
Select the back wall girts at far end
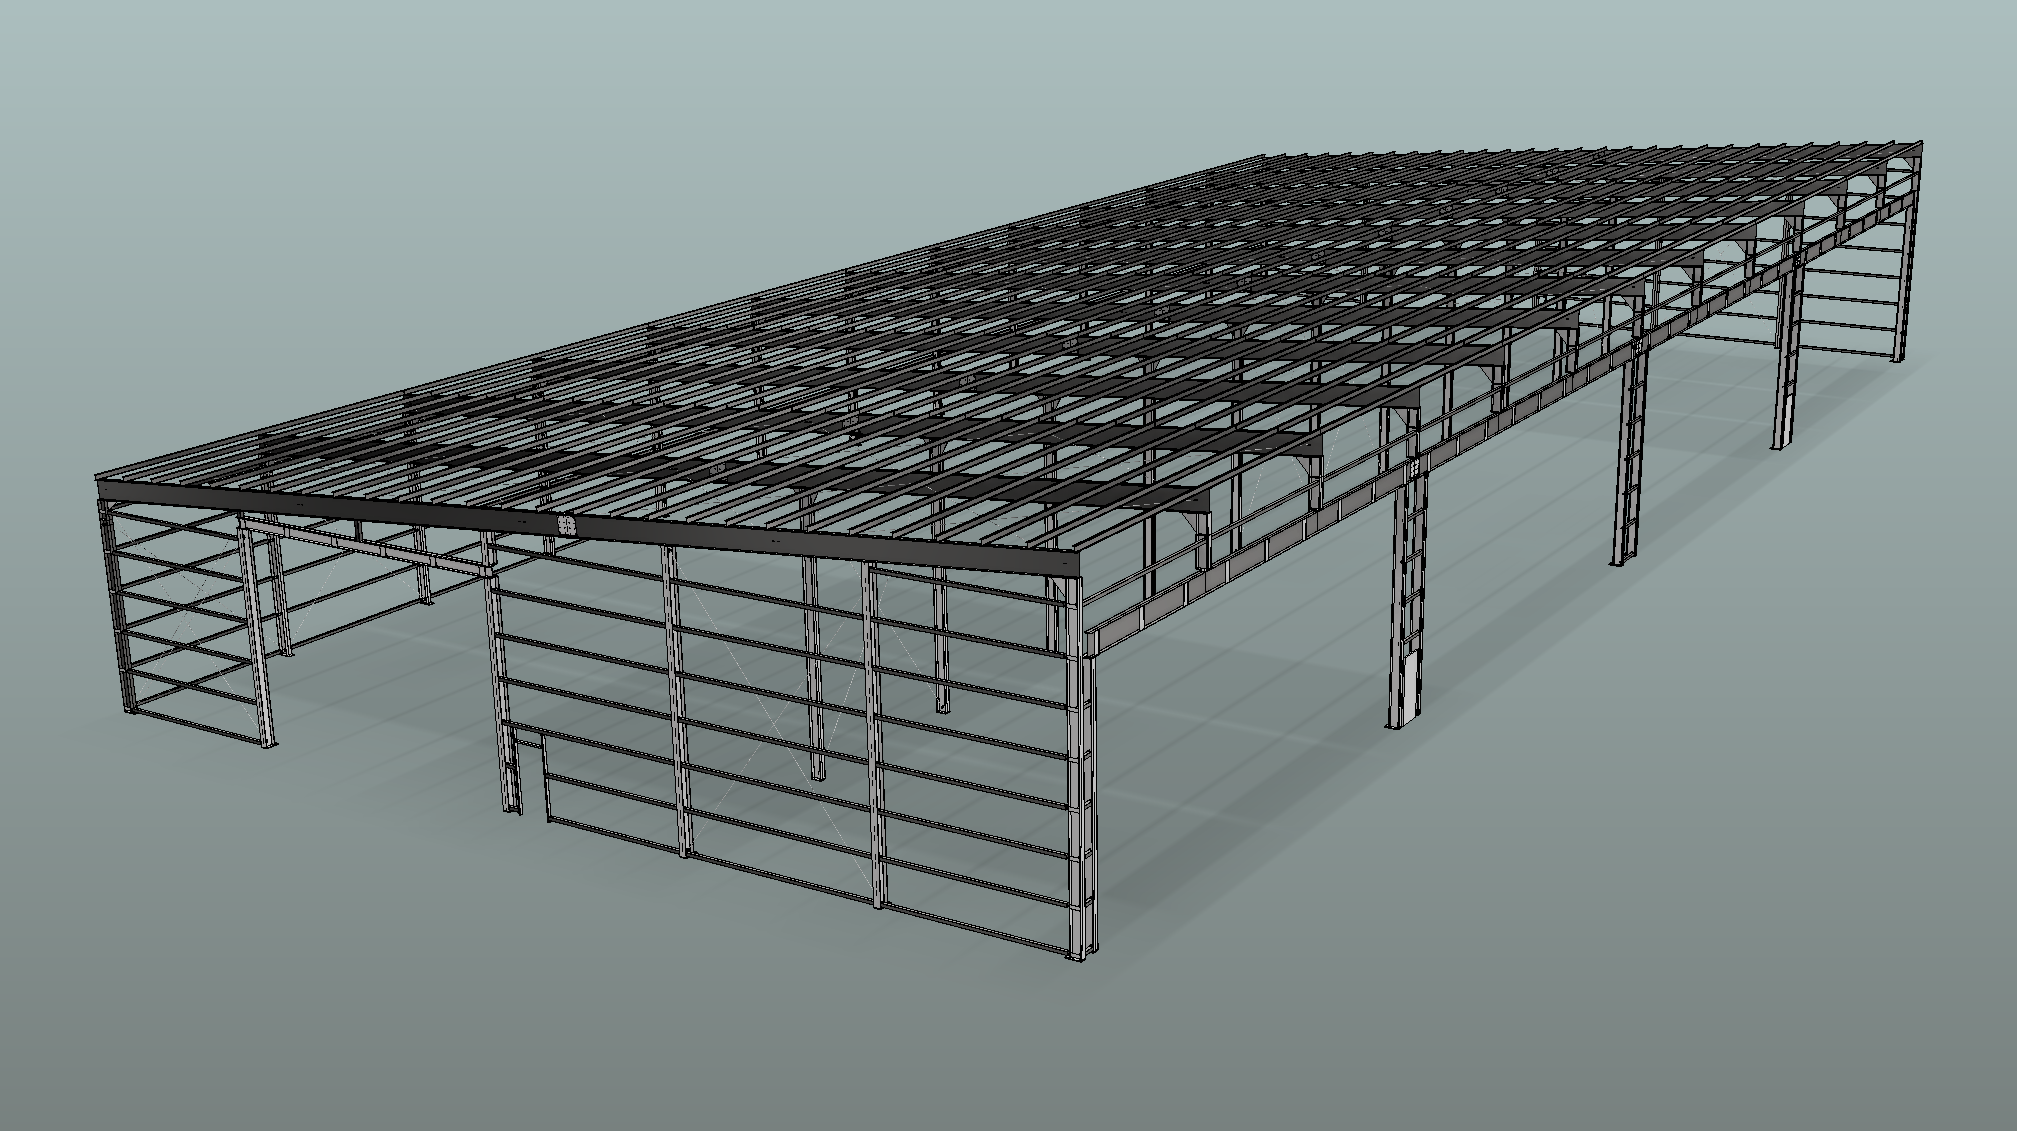1850,300
